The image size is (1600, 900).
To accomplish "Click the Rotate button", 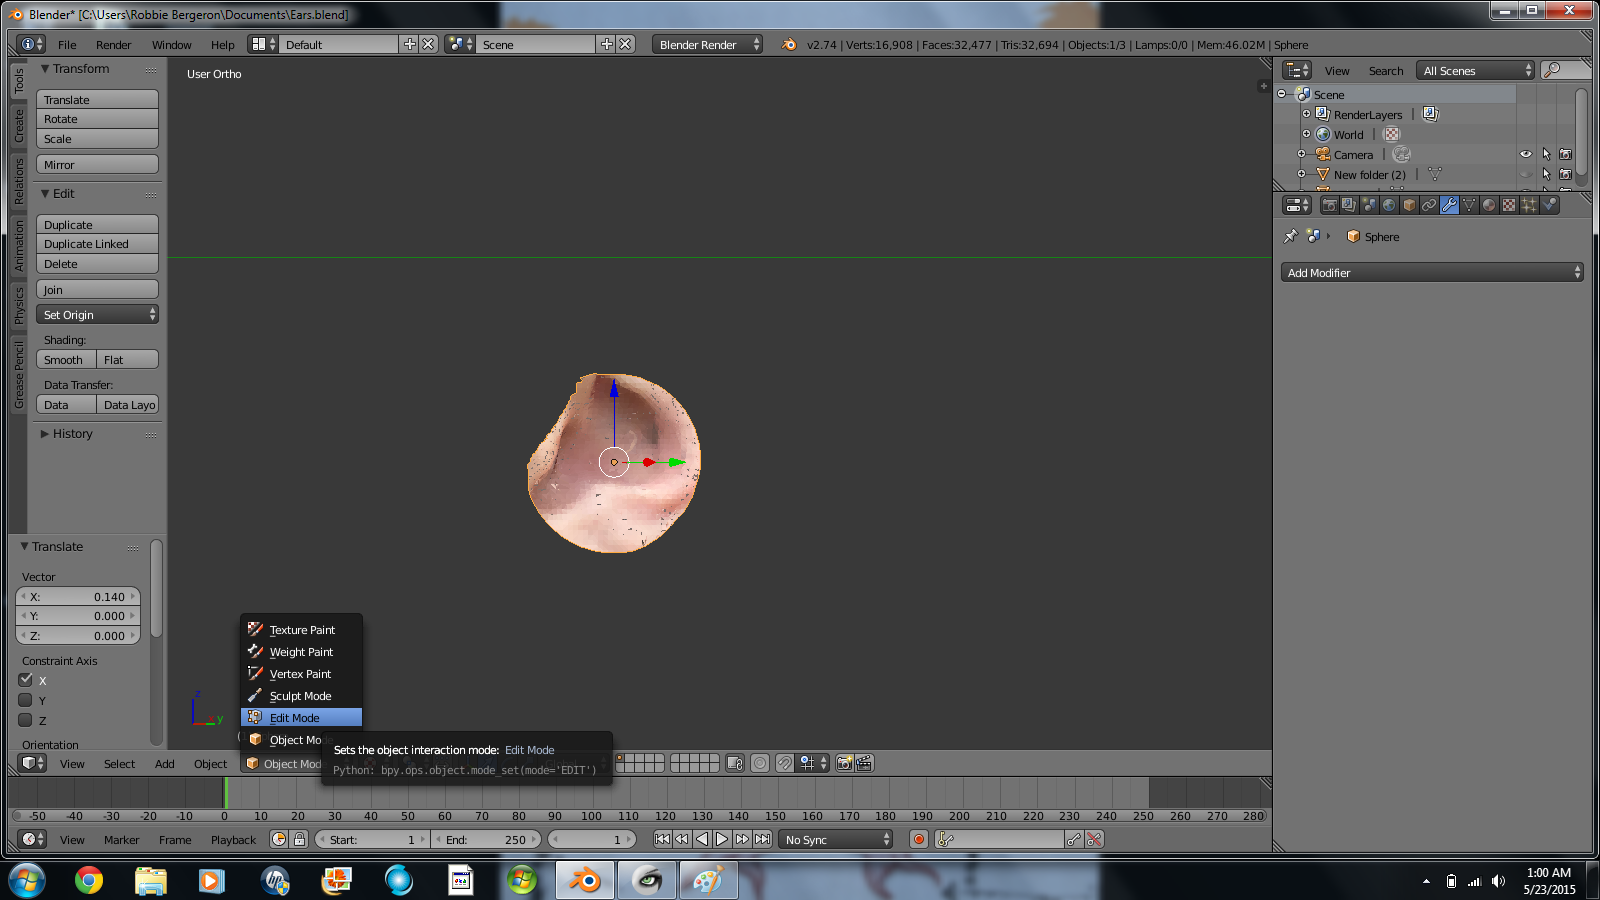I will coord(97,119).
